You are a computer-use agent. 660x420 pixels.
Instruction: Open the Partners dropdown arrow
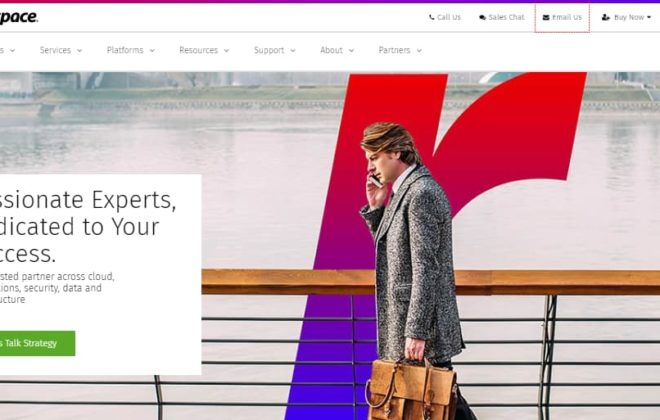point(419,51)
